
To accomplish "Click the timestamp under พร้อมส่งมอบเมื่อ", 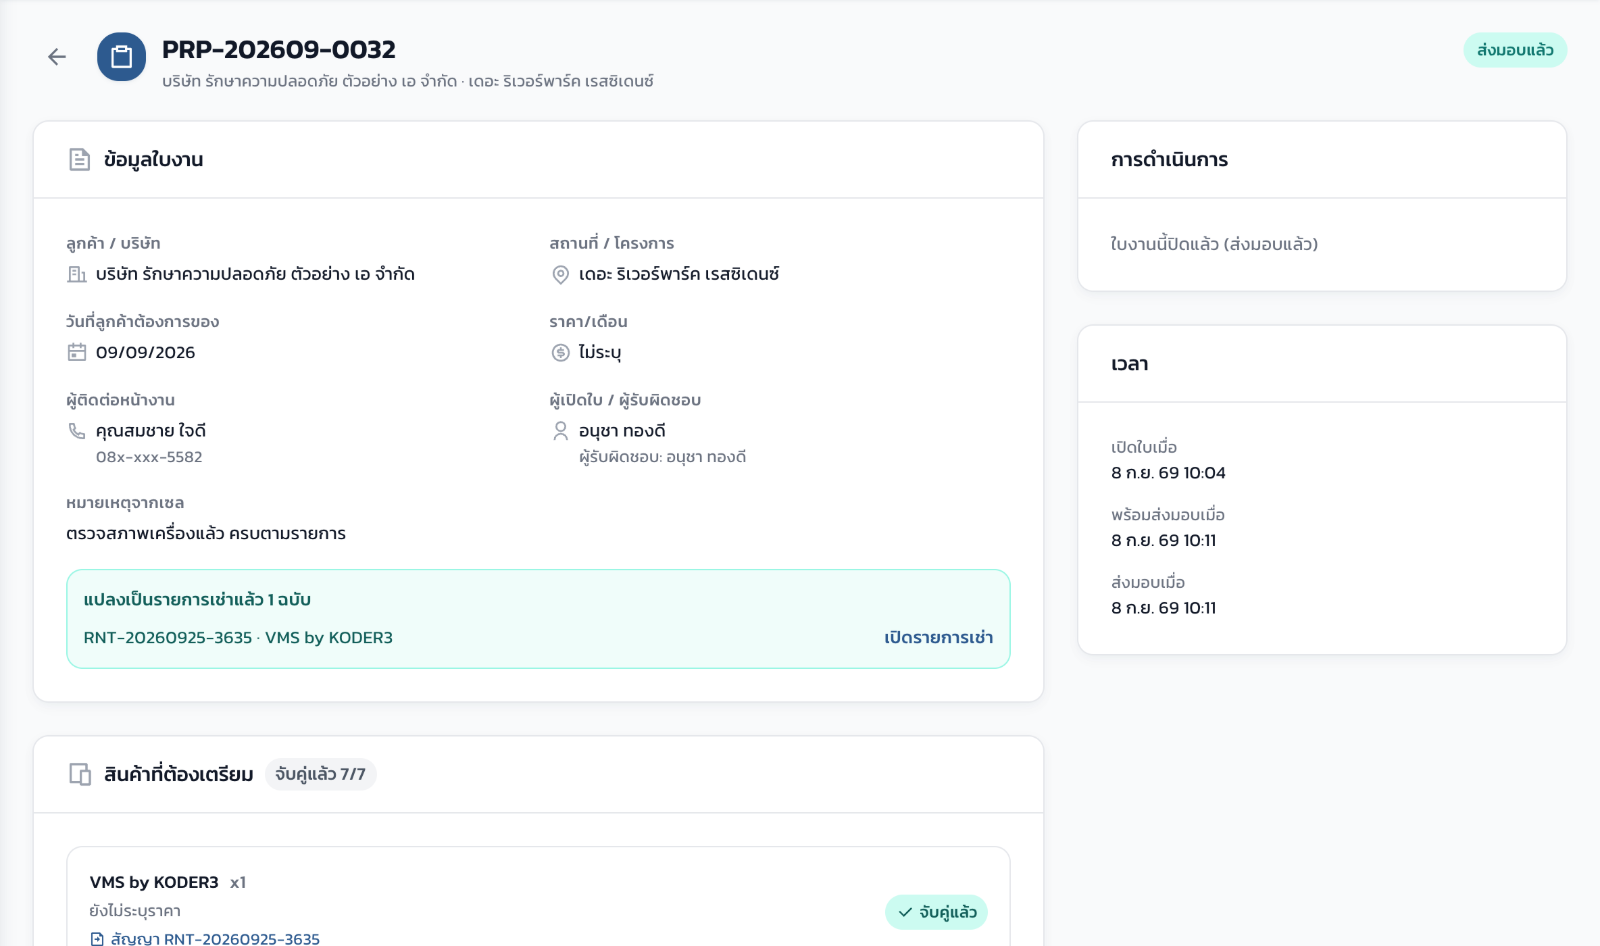I will click(1164, 541).
